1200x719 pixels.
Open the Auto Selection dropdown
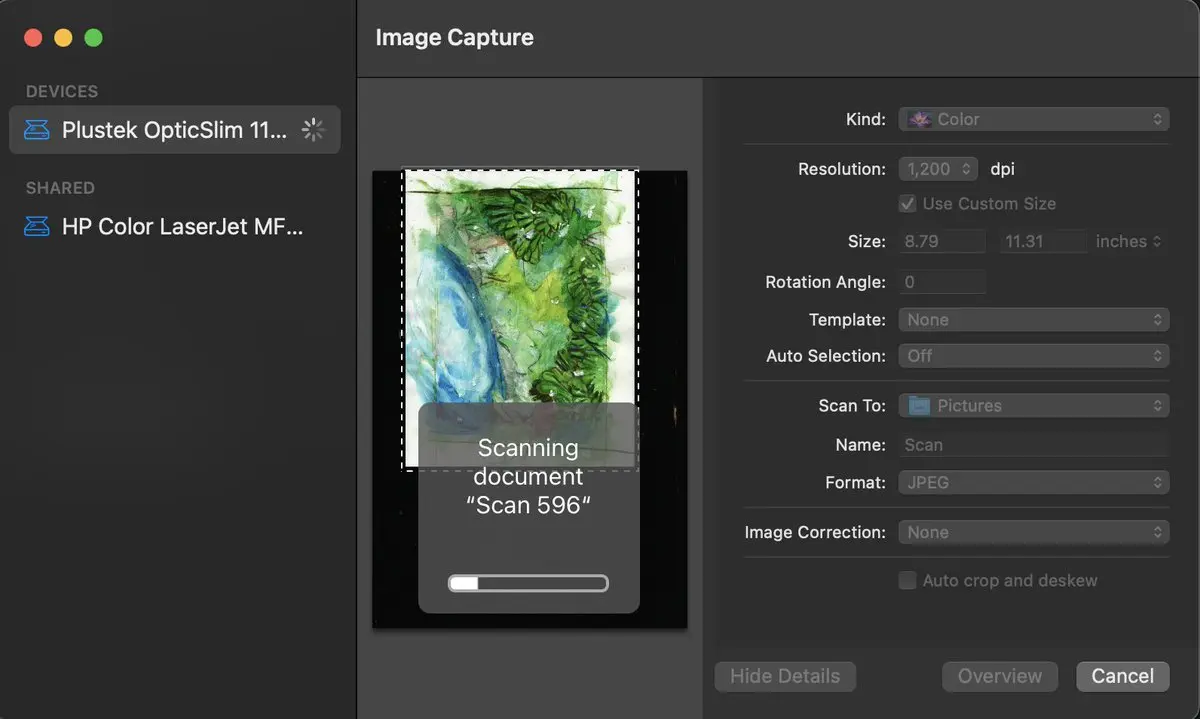[1033, 356]
